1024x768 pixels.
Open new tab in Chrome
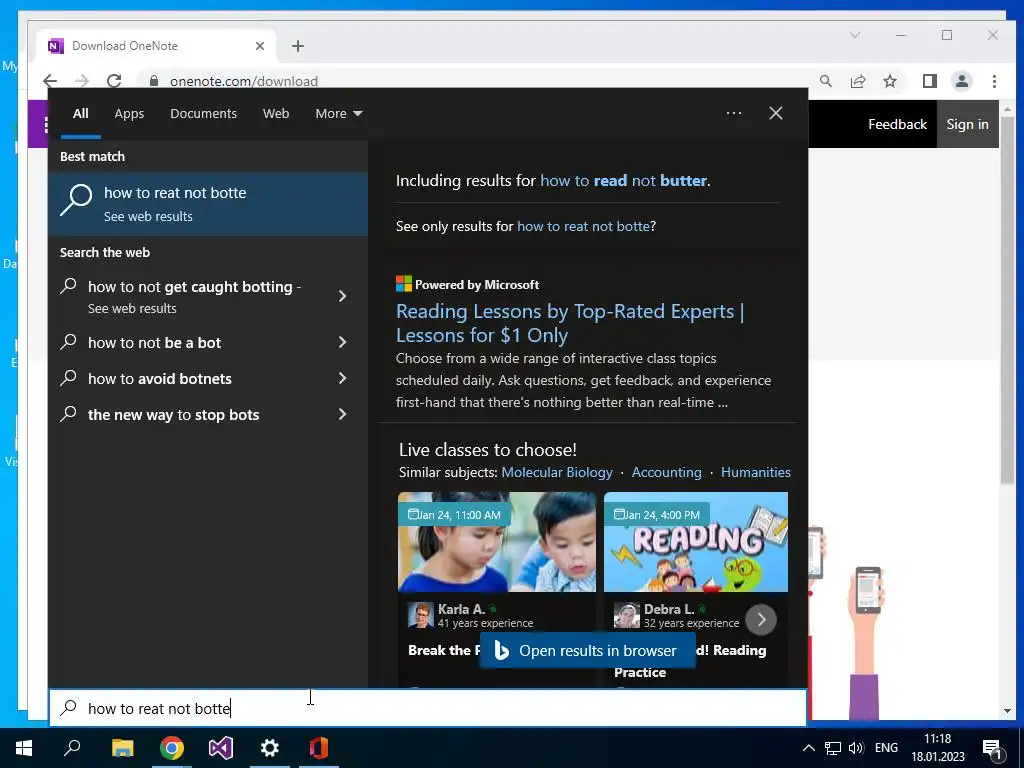click(298, 46)
